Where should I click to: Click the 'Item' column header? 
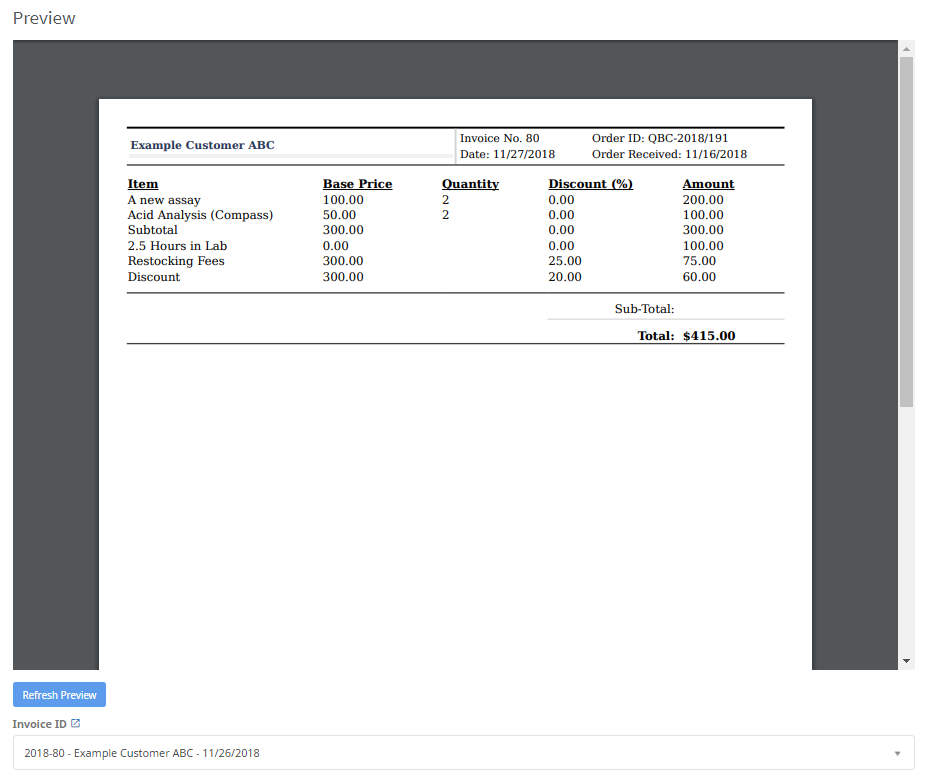pos(143,184)
